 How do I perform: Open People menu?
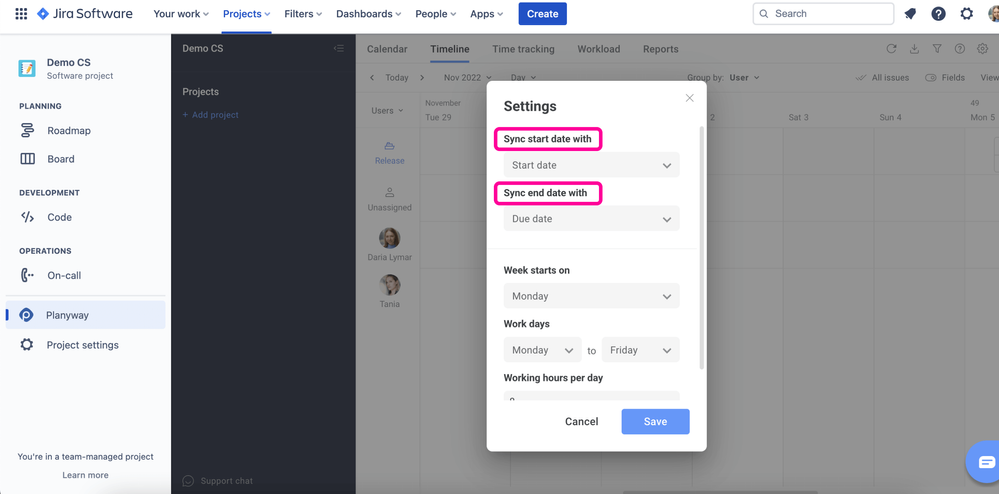coord(436,13)
